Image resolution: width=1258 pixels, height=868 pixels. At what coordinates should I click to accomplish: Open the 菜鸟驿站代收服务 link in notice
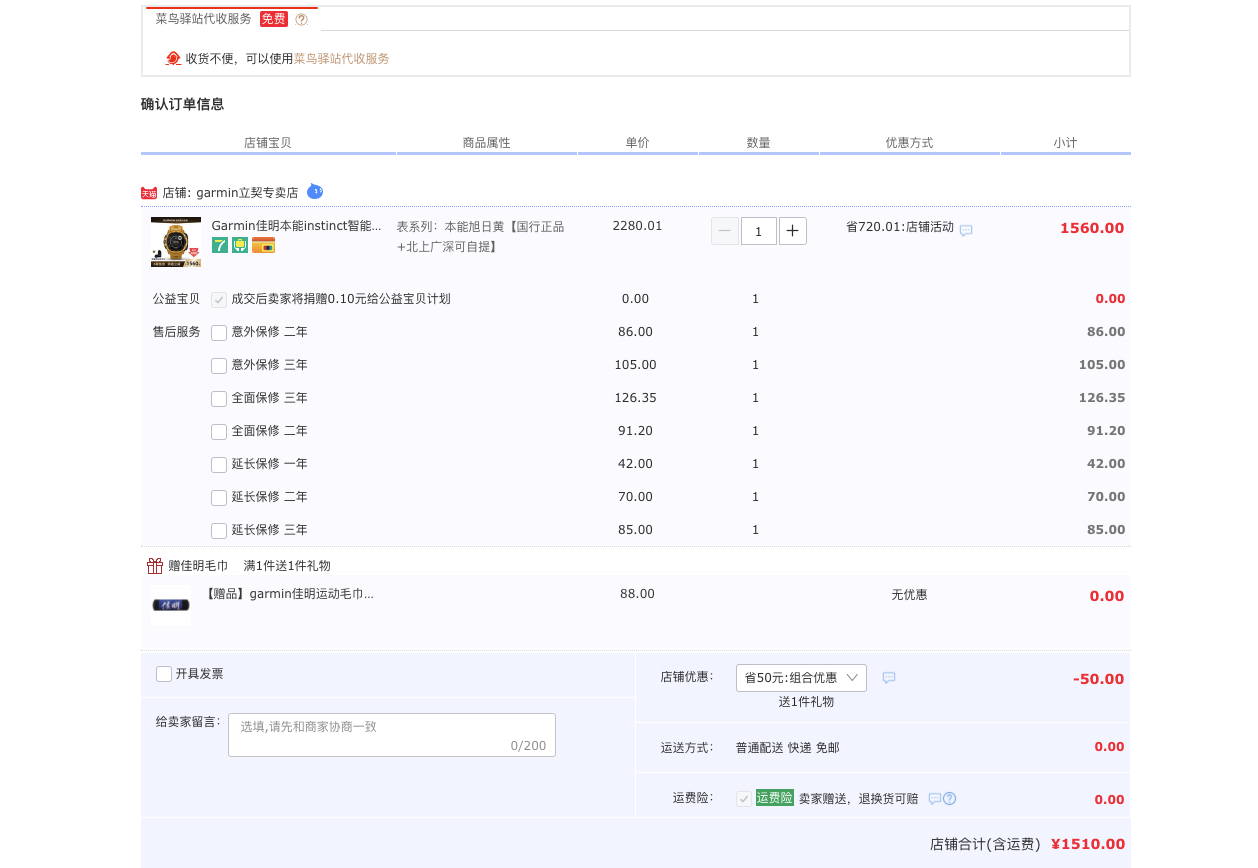coord(341,59)
